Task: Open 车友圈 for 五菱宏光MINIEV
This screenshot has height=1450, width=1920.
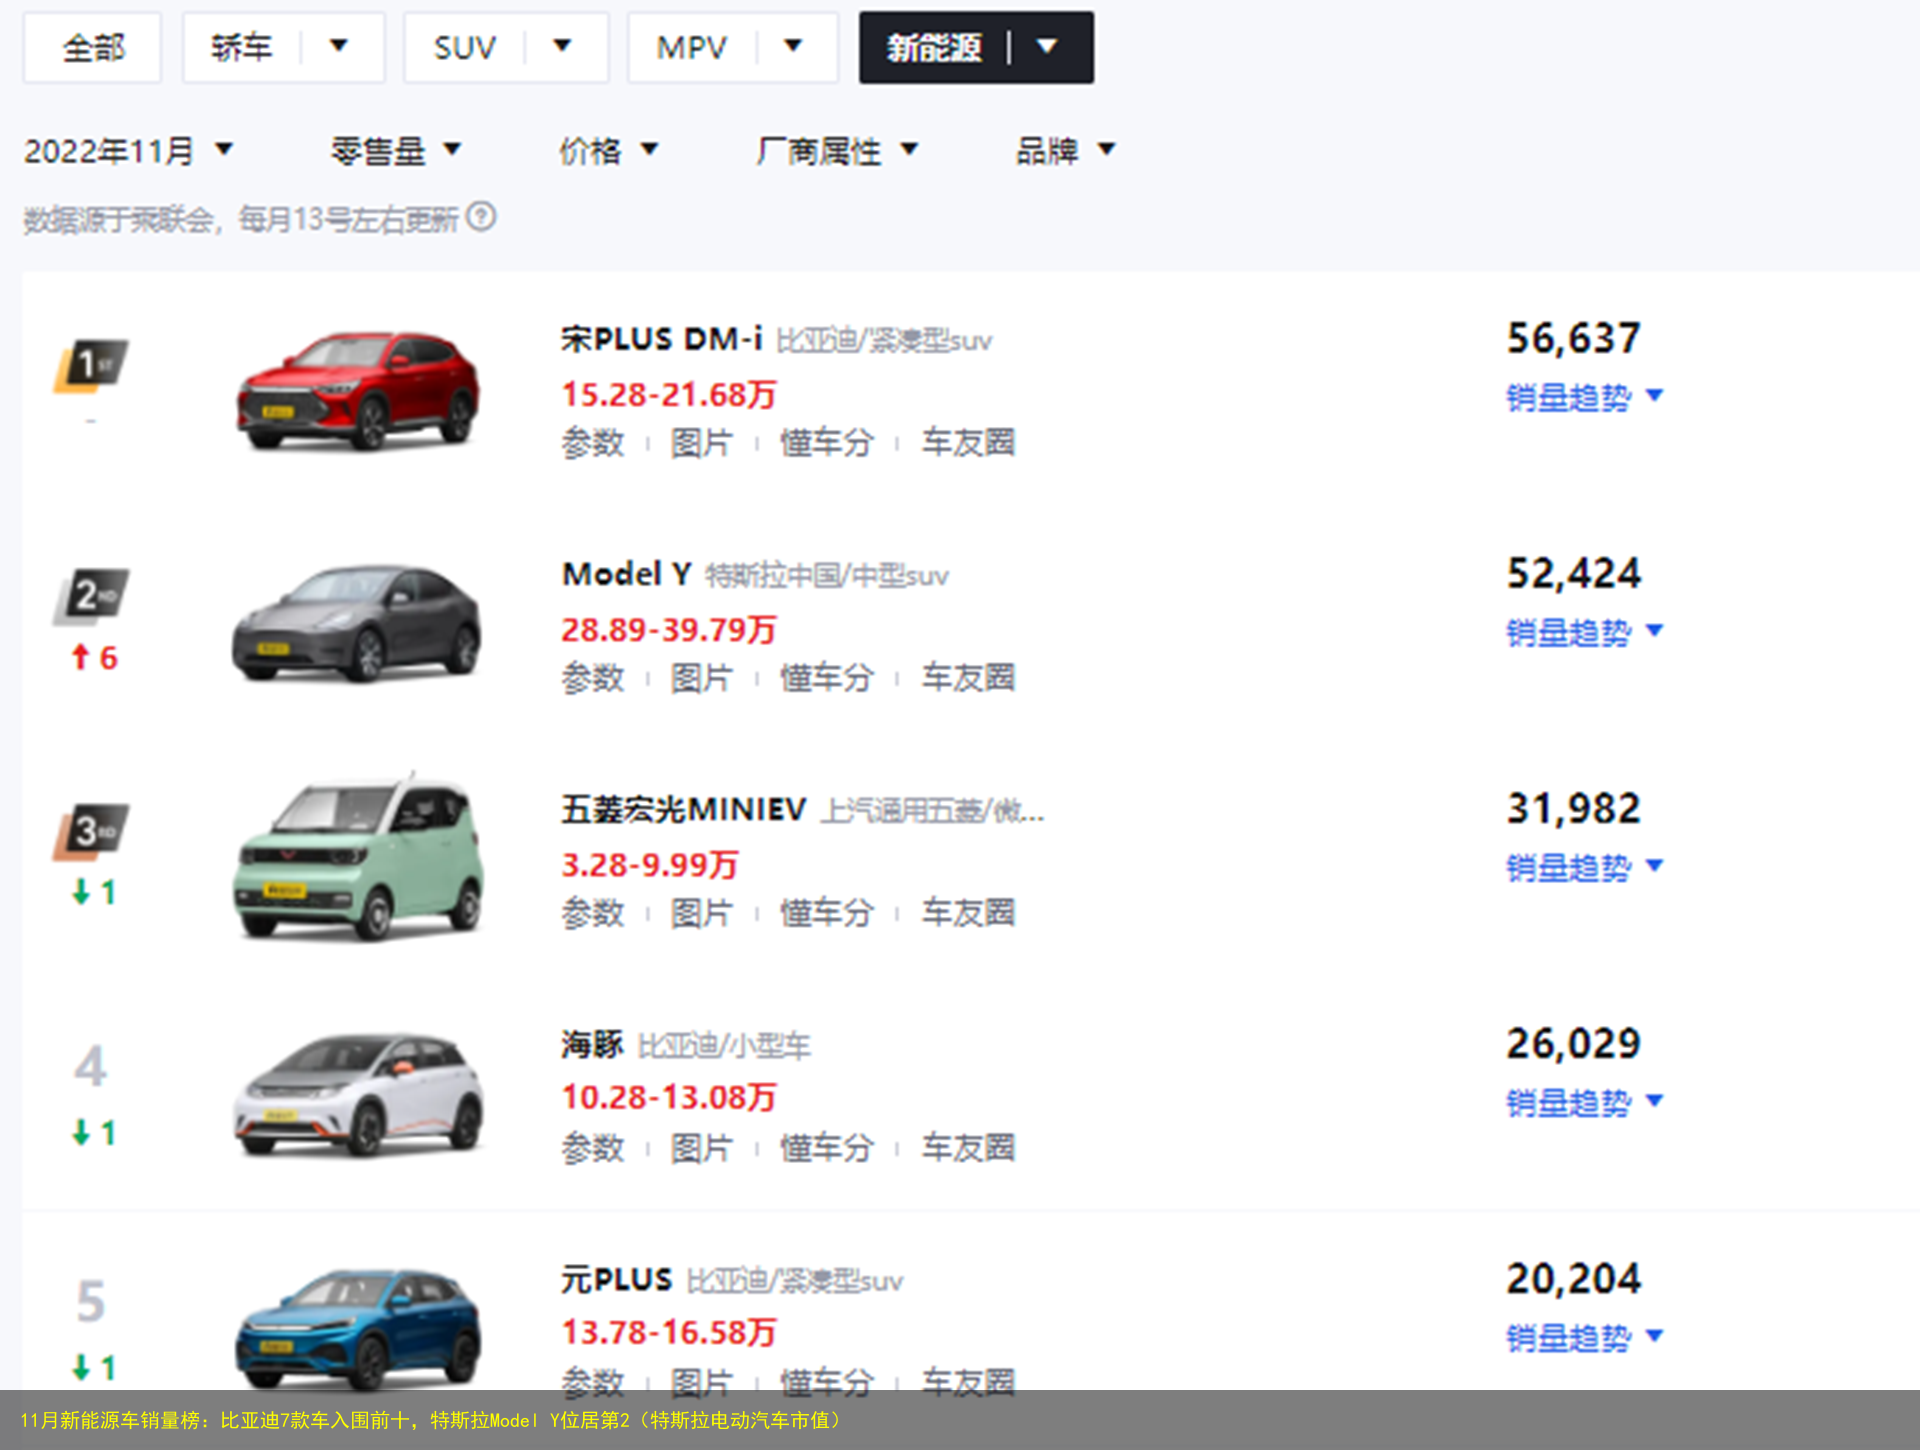Action: [x=968, y=912]
